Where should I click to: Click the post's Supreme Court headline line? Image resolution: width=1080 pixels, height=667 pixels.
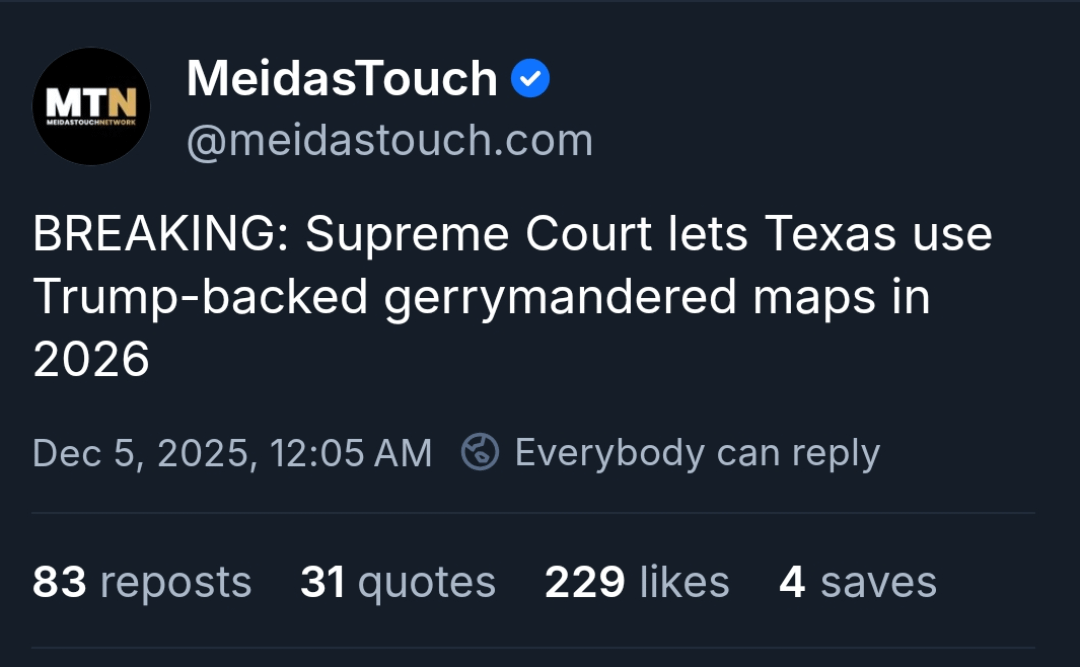click(x=512, y=235)
